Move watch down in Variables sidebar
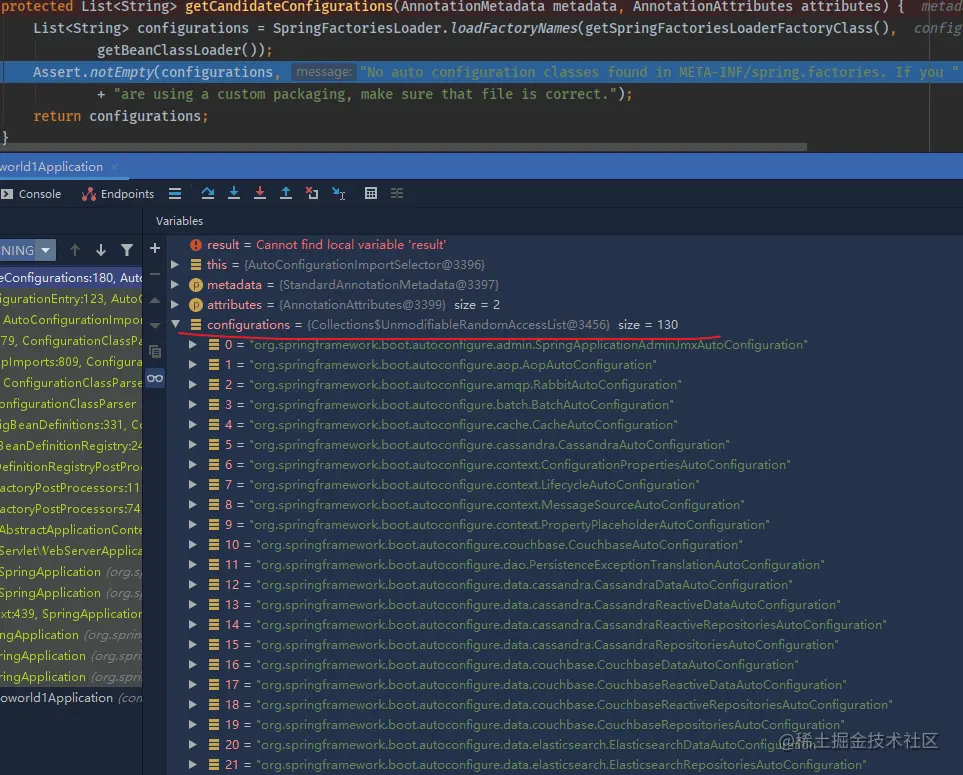The image size is (963, 775). click(x=155, y=325)
